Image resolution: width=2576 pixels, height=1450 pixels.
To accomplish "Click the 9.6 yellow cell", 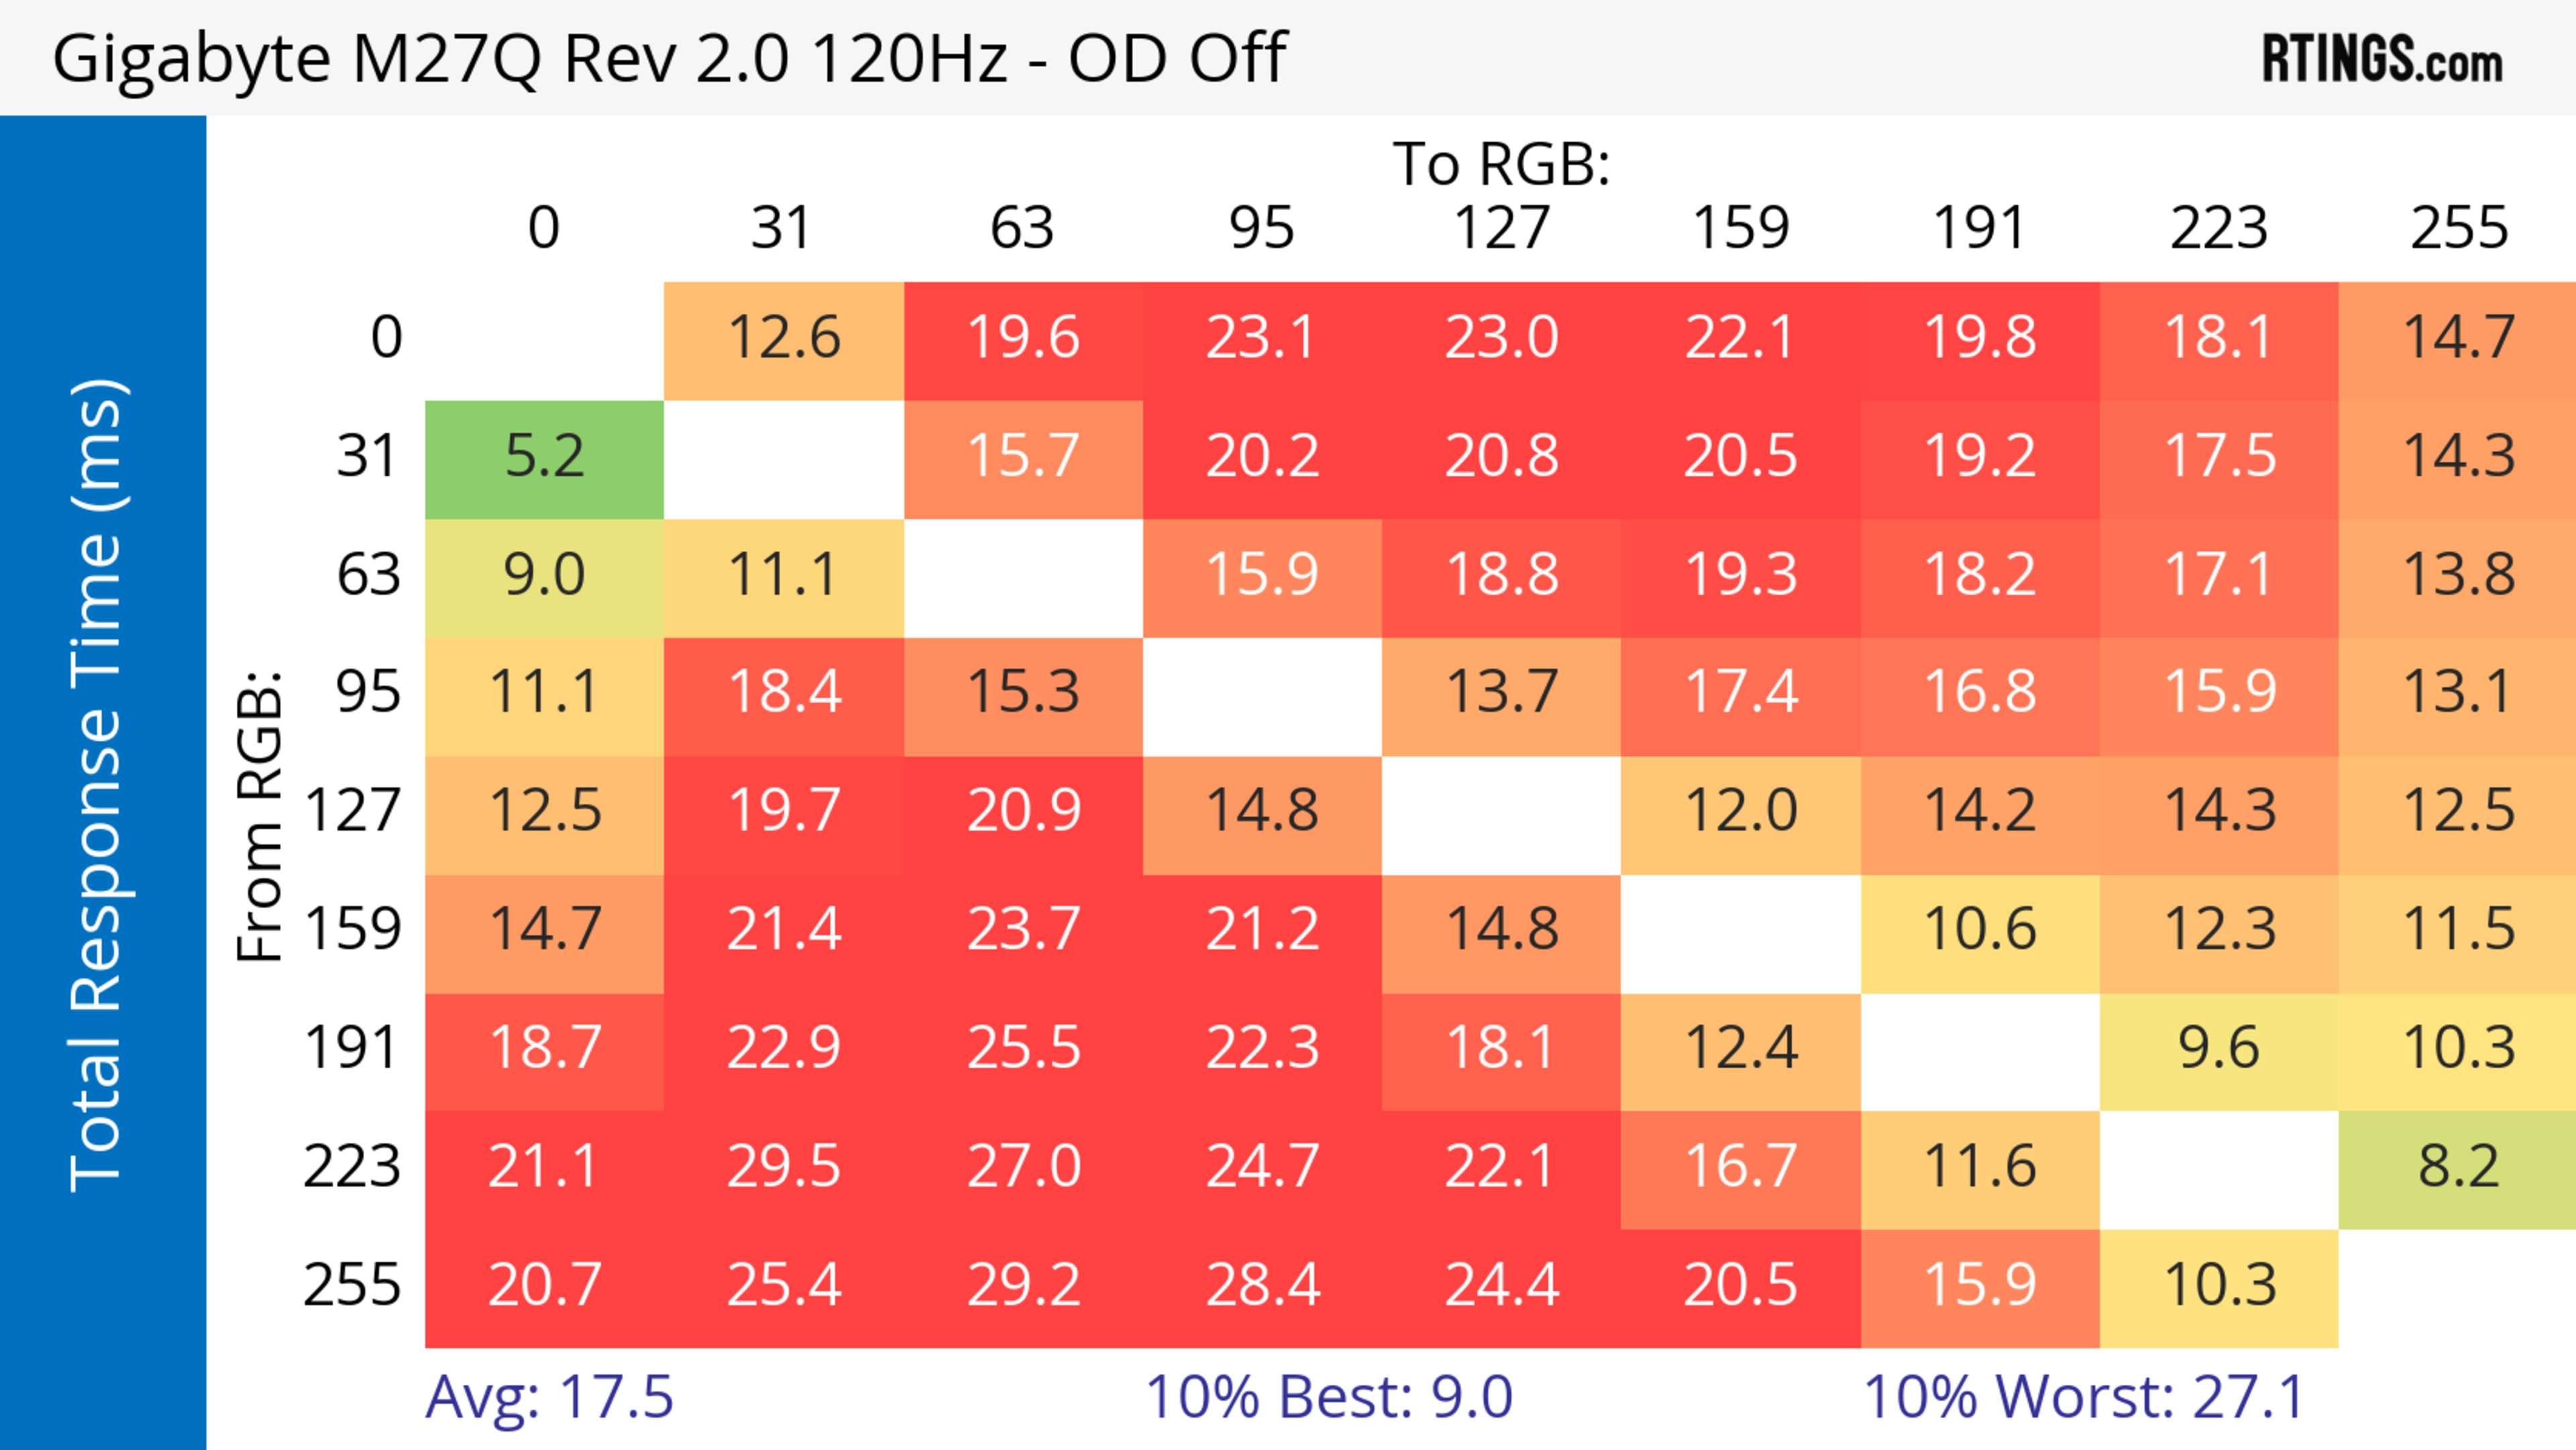I will point(2218,1049).
